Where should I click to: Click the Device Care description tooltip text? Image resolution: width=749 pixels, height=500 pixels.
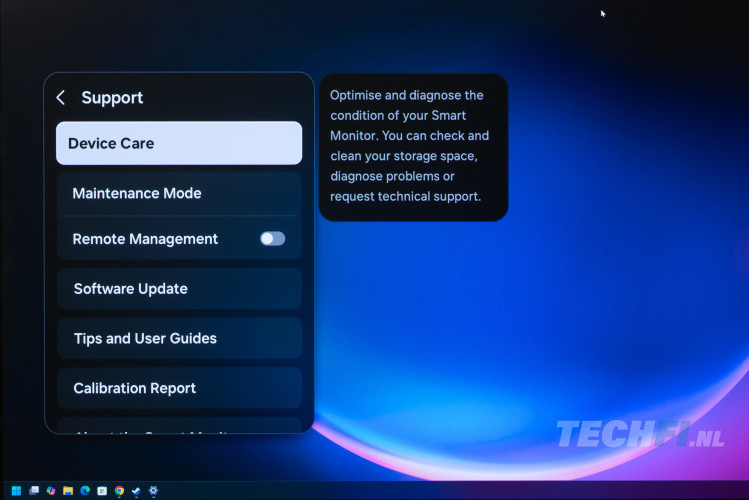point(409,146)
